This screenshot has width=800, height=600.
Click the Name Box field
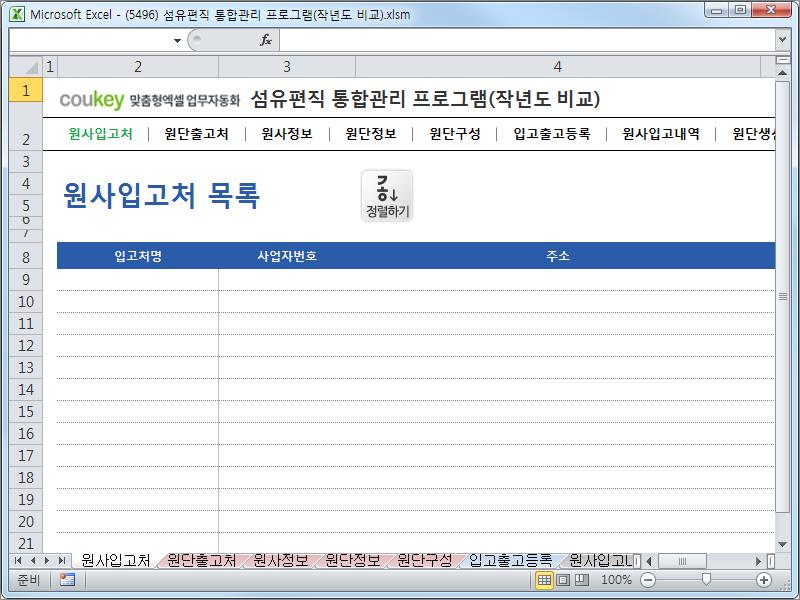coord(91,40)
